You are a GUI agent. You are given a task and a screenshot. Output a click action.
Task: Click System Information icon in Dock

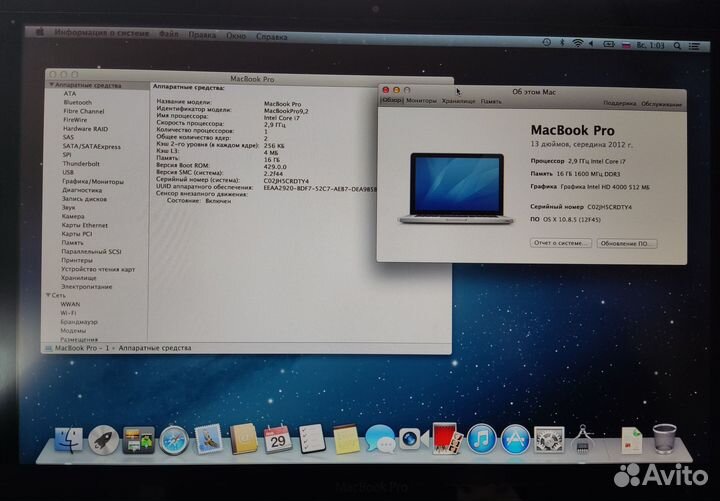[582, 439]
